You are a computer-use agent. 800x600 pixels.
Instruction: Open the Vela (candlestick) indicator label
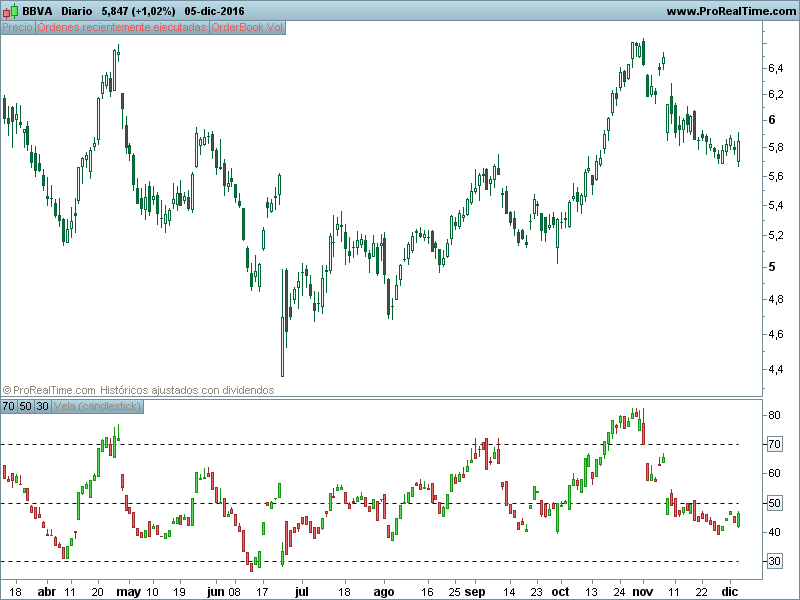97,407
